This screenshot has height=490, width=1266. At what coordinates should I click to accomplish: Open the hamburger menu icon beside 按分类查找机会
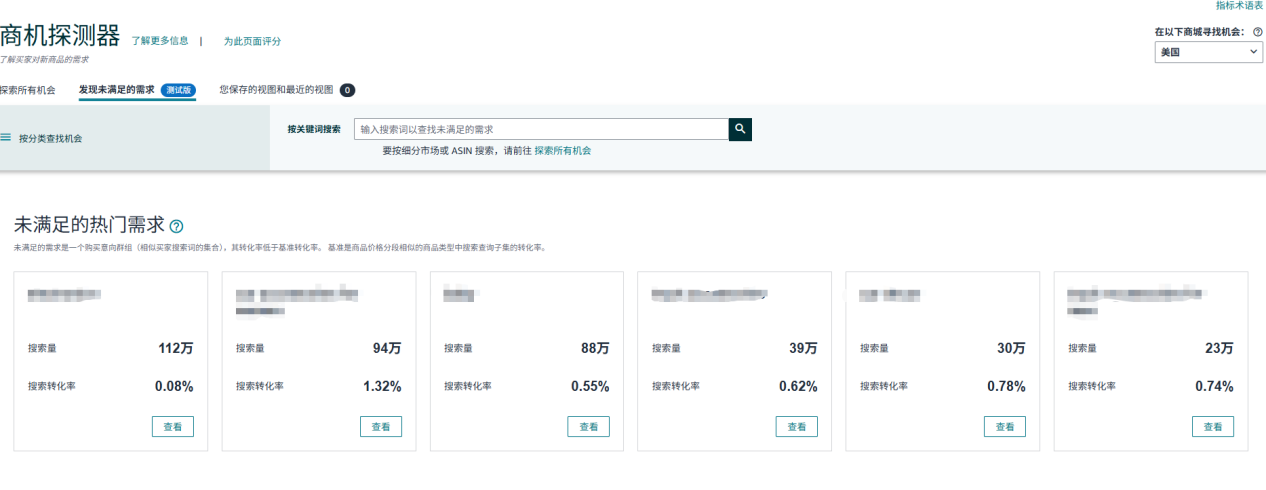tap(5, 138)
